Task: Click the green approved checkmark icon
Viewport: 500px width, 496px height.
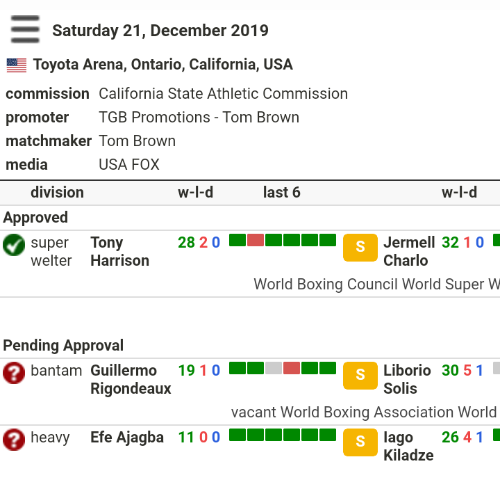Action: 14,245
